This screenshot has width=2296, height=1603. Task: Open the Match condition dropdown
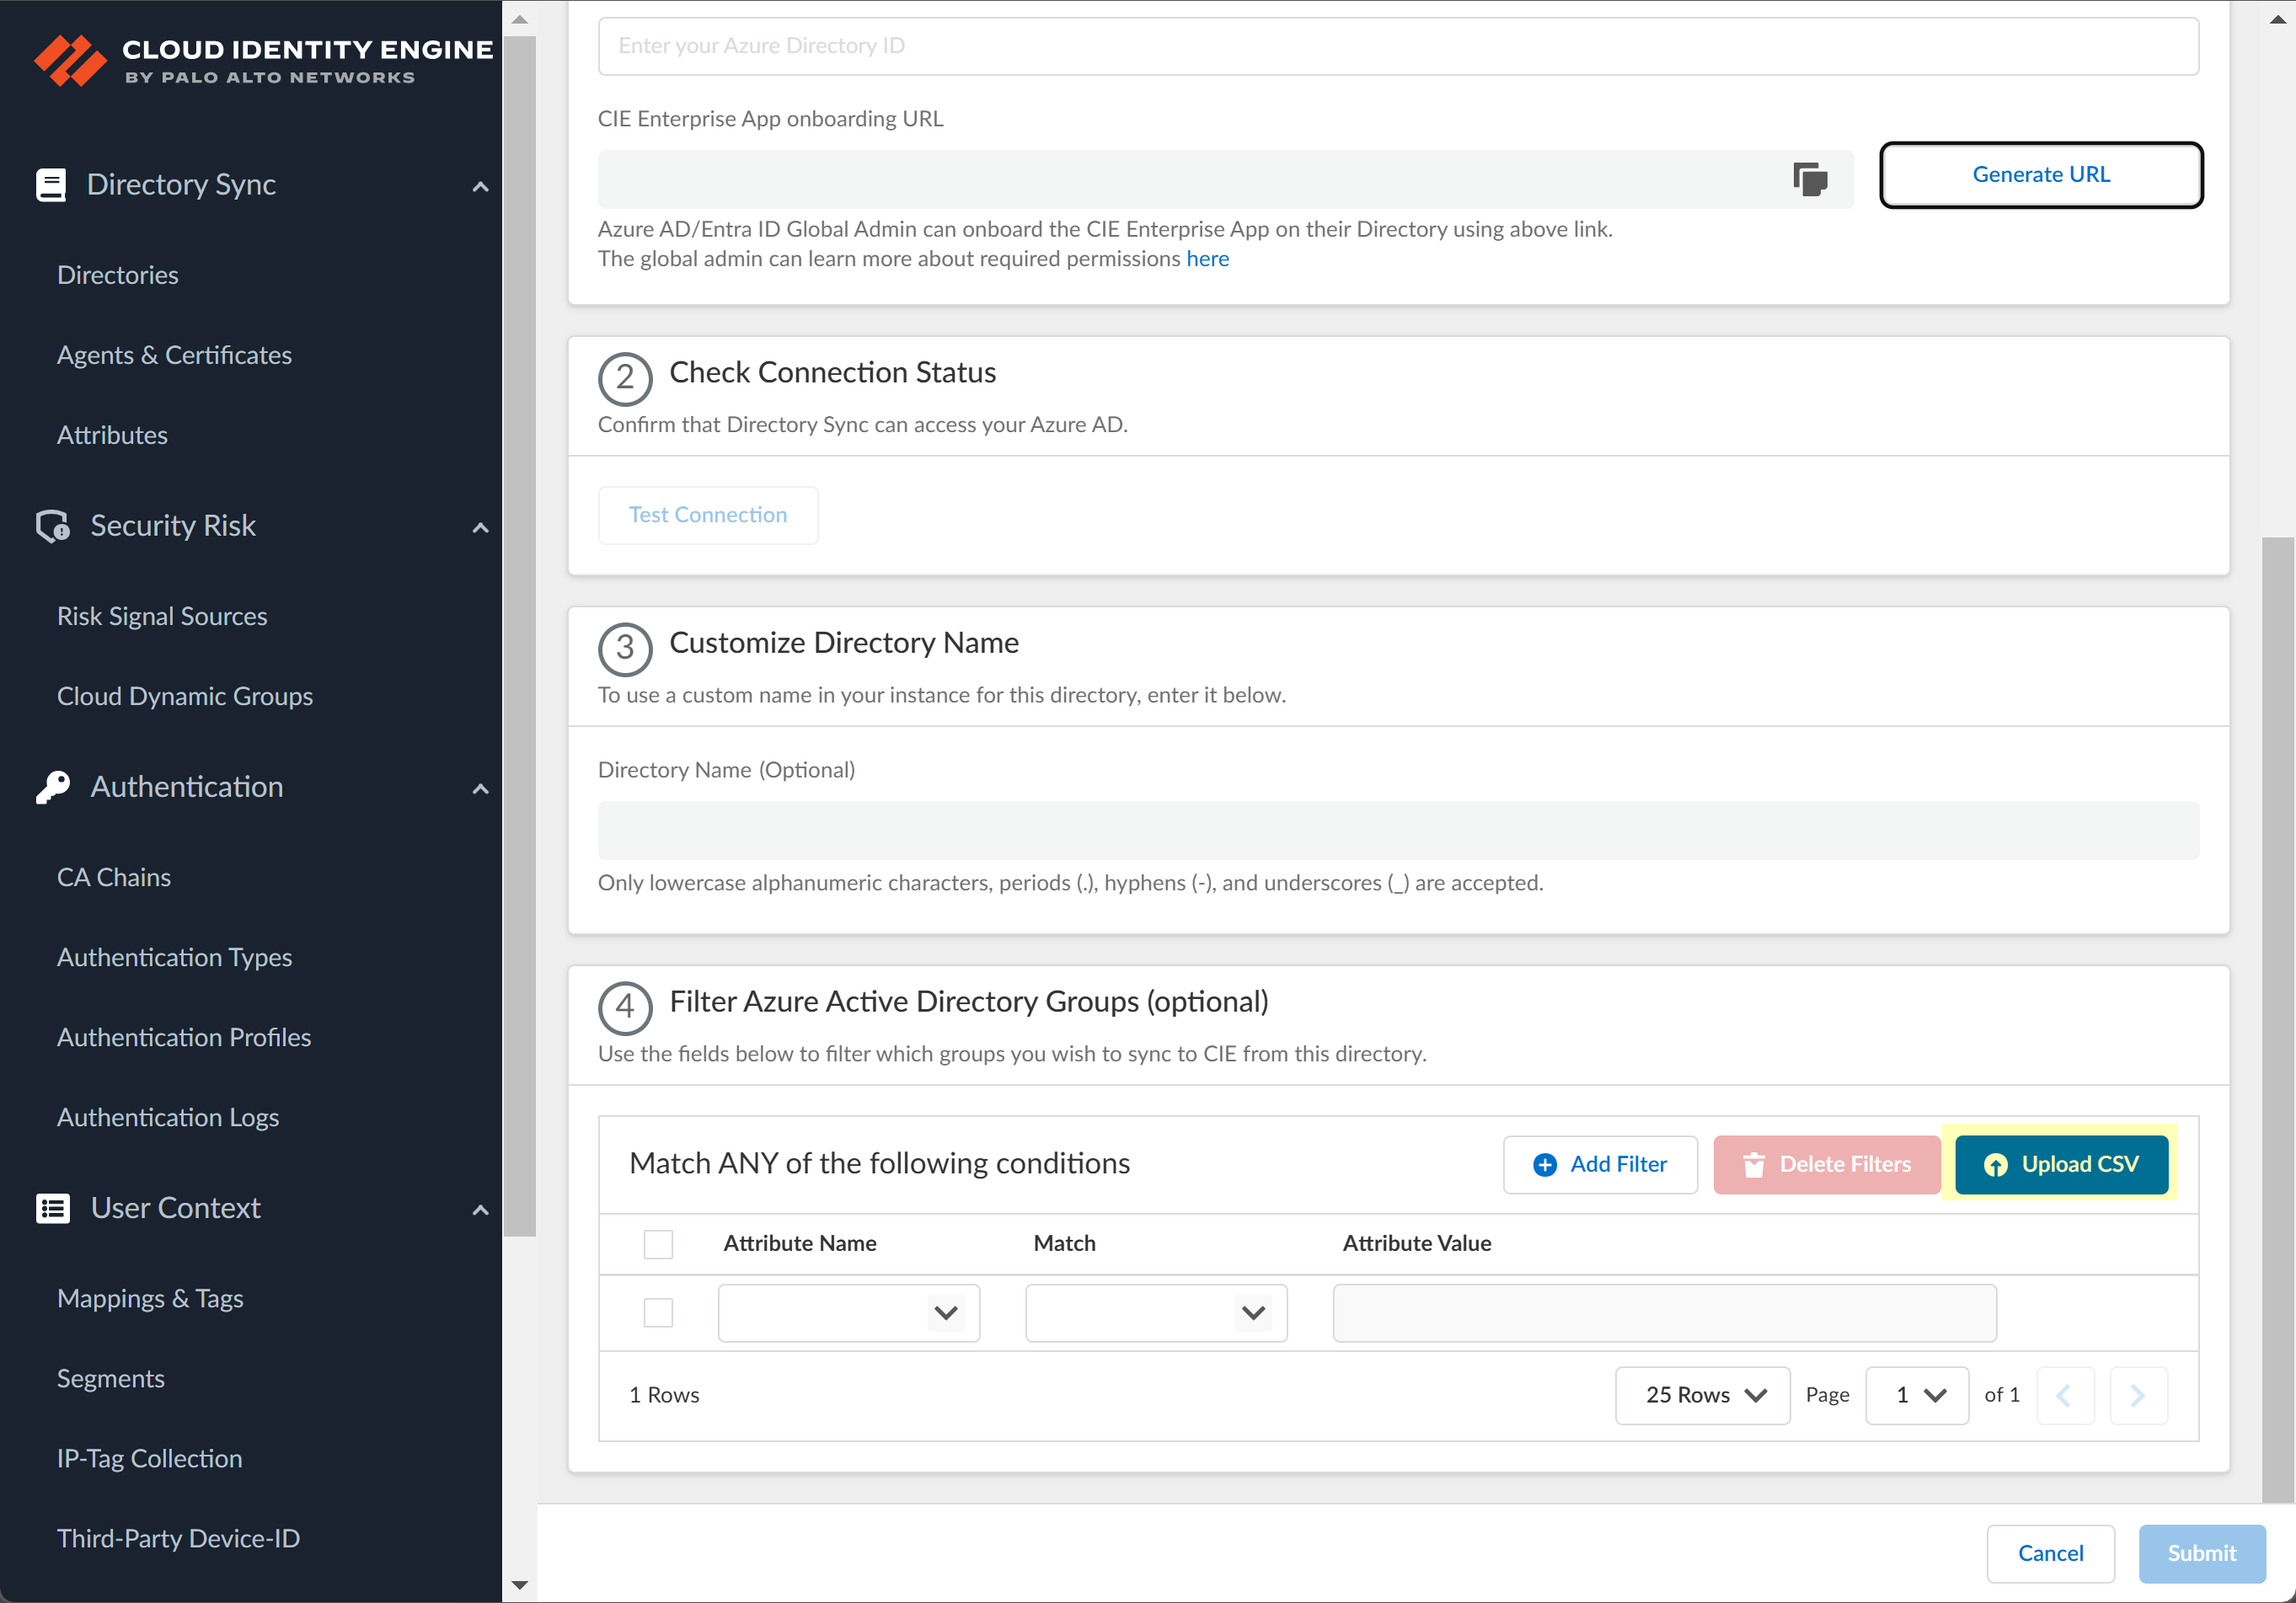[1155, 1312]
